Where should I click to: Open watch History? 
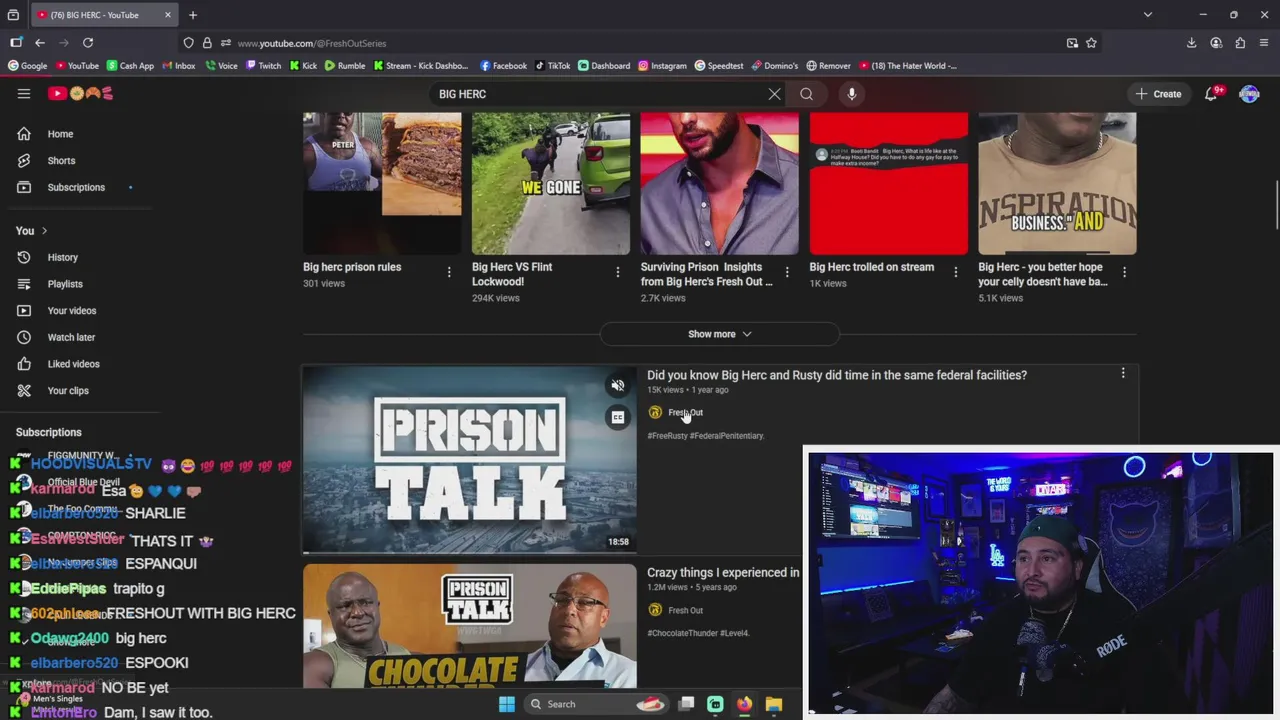pyautogui.click(x=62, y=257)
